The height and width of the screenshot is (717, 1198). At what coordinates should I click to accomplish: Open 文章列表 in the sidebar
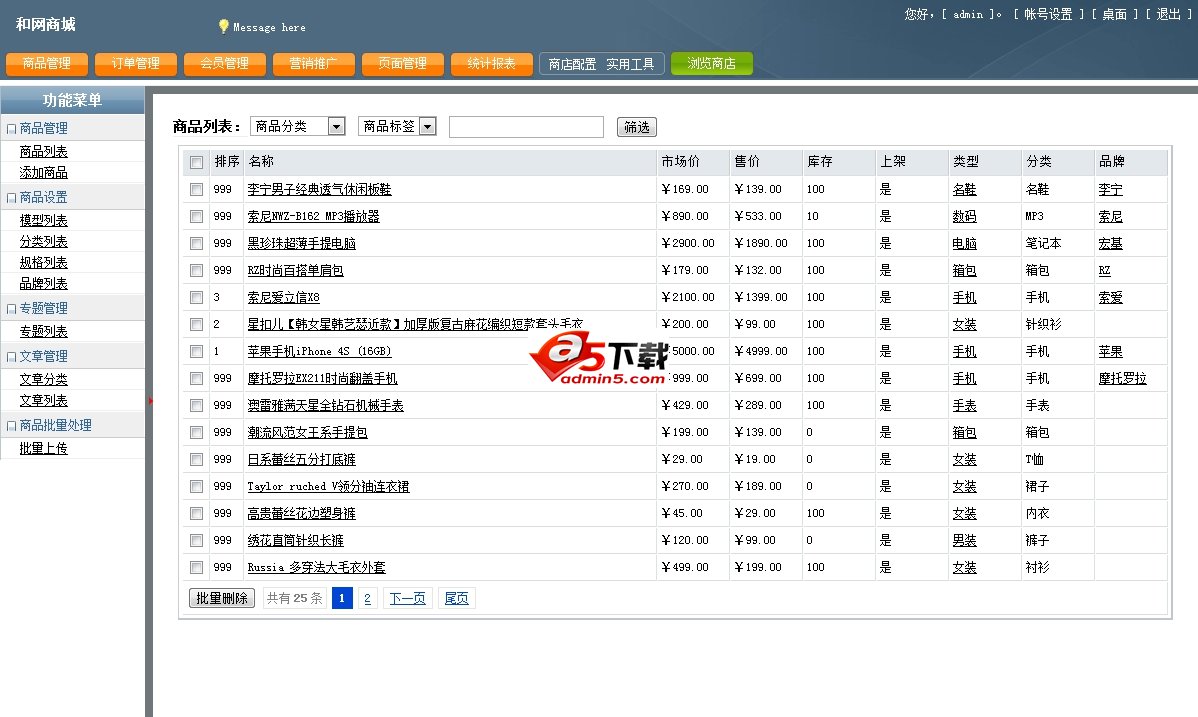(44, 401)
